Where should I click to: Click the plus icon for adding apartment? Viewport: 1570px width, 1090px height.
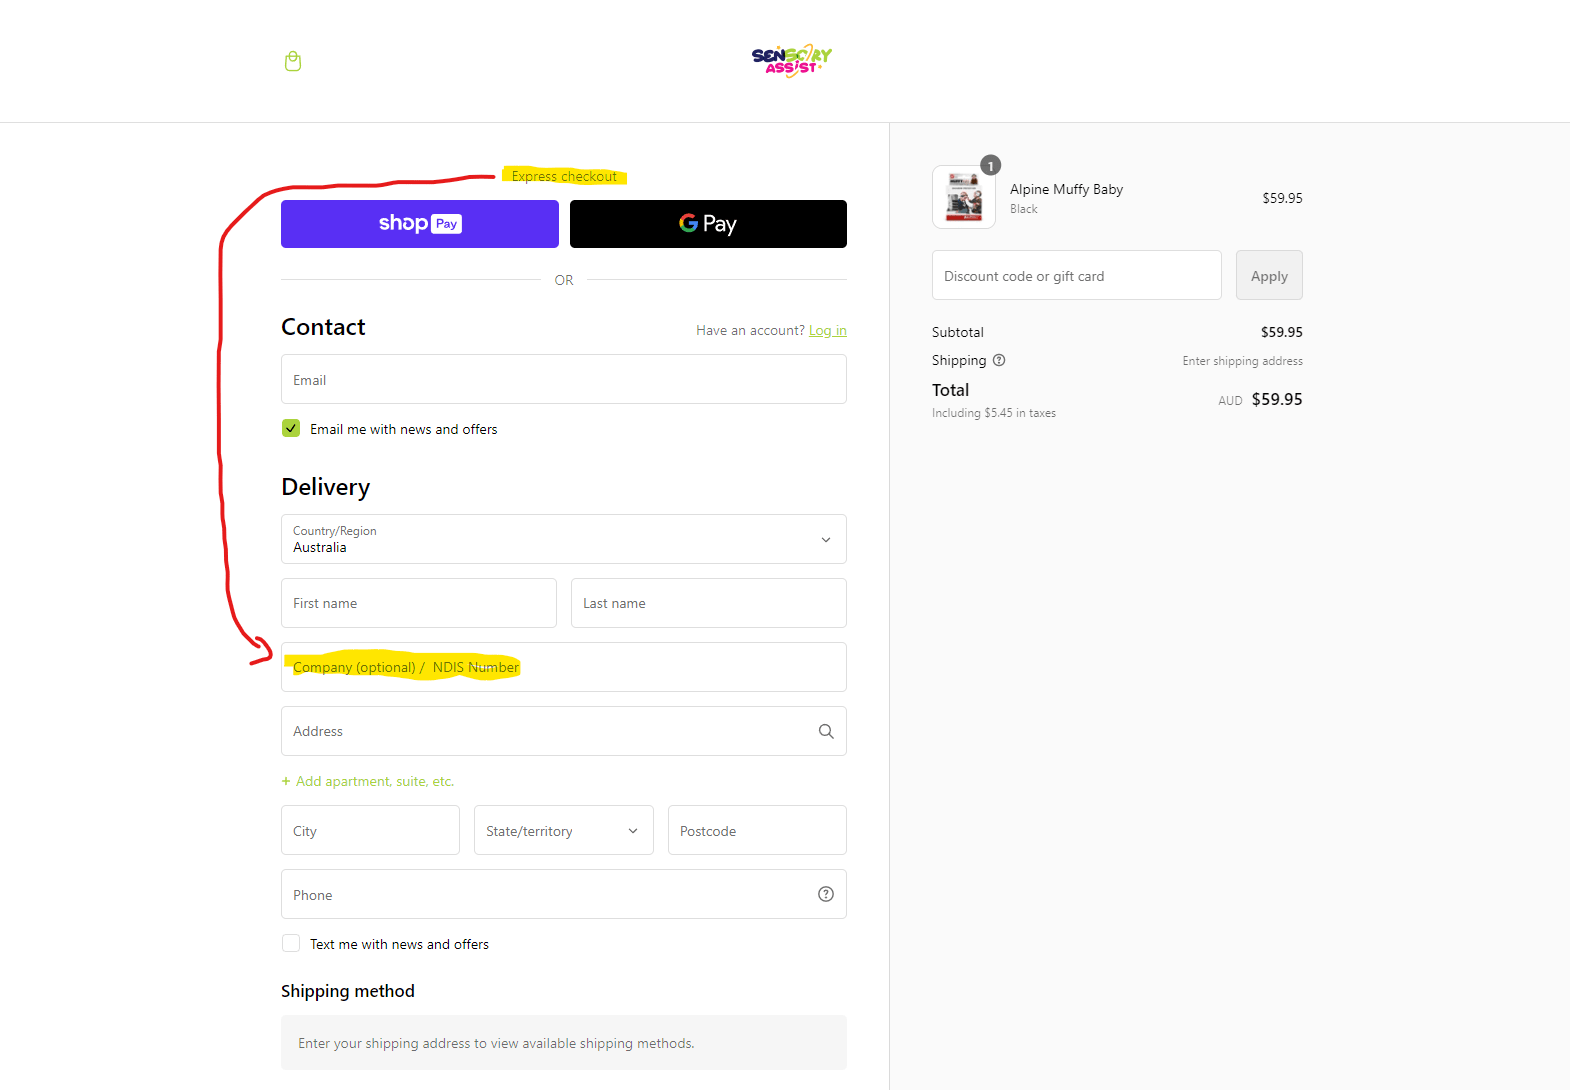[286, 781]
